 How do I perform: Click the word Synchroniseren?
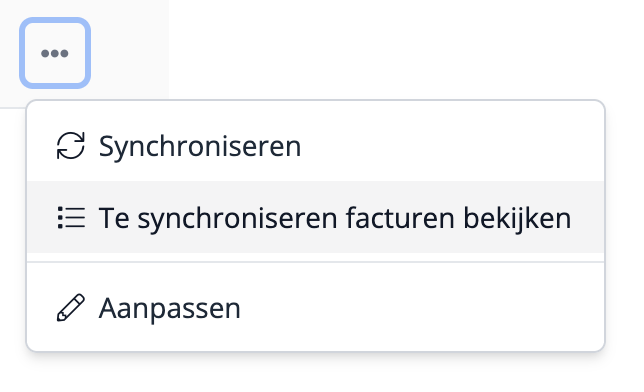click(200, 147)
